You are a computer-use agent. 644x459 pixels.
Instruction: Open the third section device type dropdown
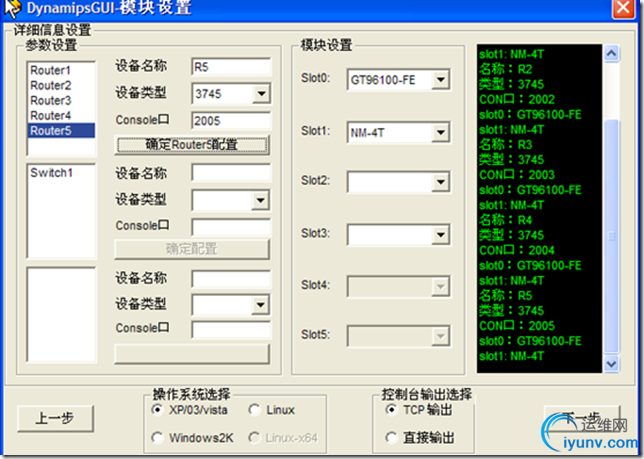tap(261, 305)
